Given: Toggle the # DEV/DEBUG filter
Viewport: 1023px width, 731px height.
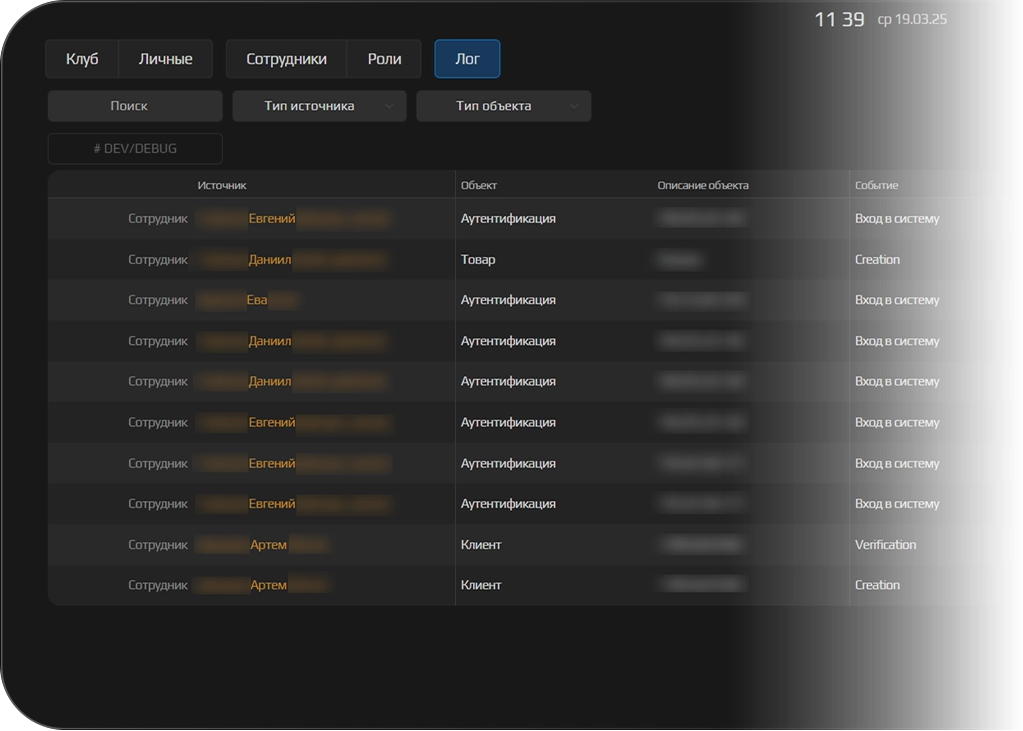Looking at the screenshot, I should (x=135, y=148).
